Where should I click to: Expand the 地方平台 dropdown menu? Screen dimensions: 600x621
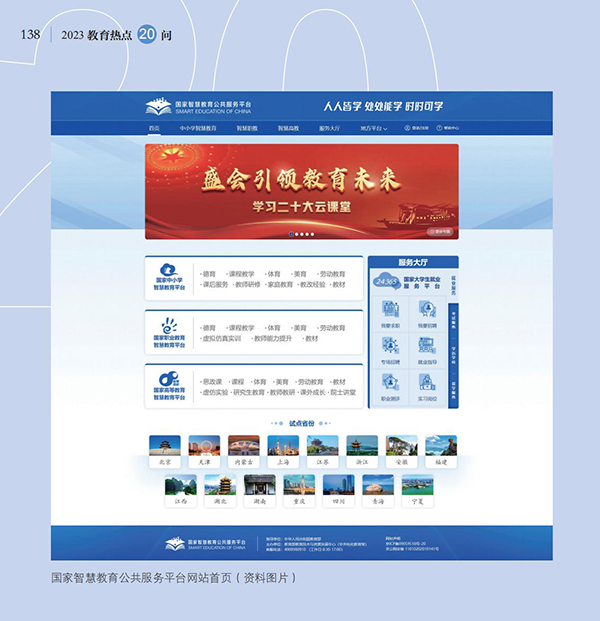coord(373,128)
